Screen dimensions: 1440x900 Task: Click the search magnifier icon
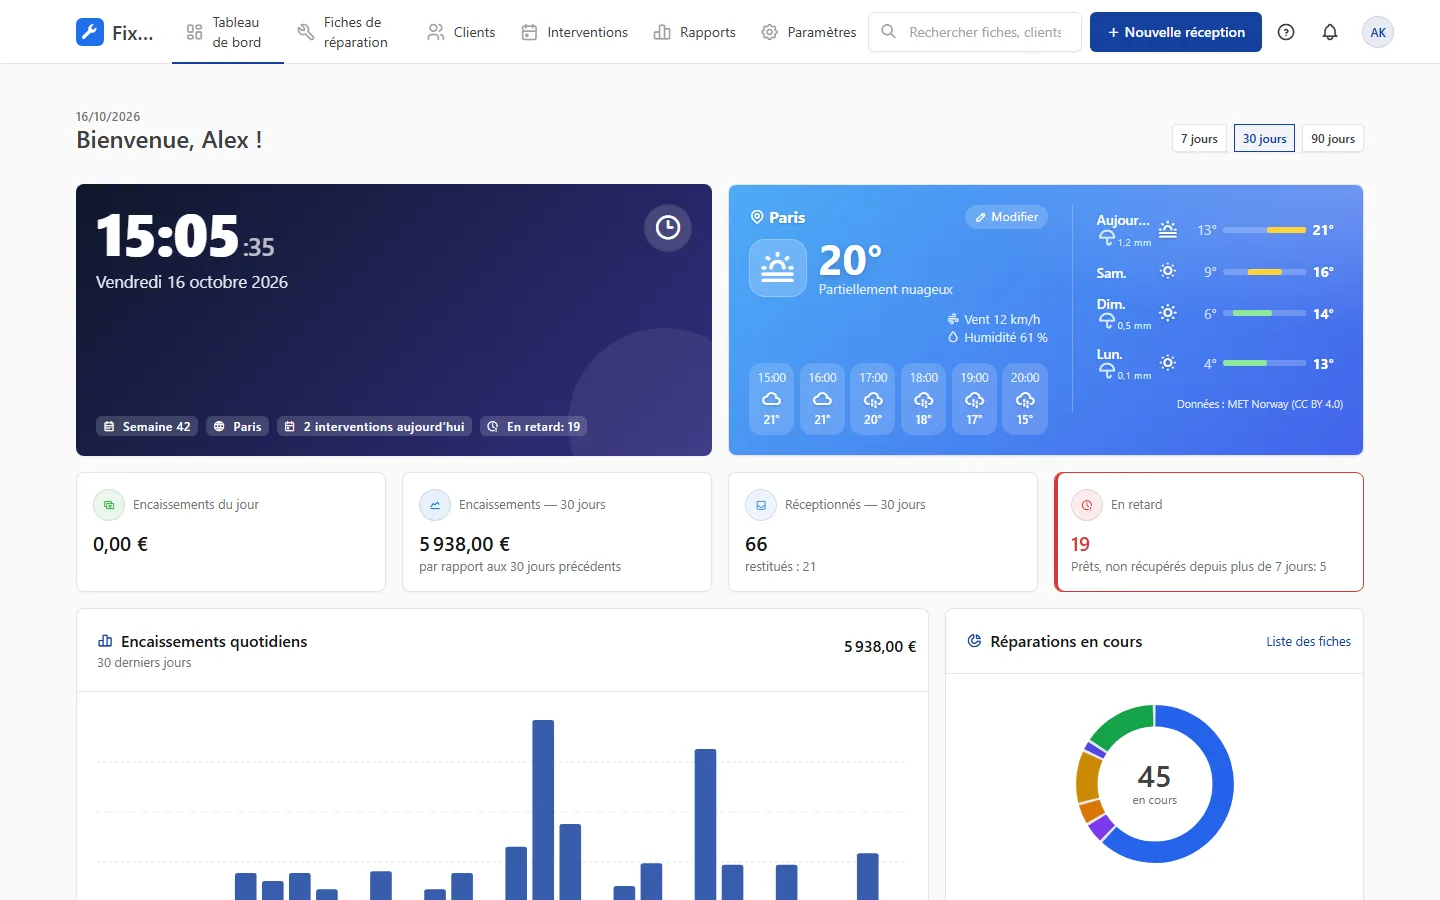coord(888,32)
